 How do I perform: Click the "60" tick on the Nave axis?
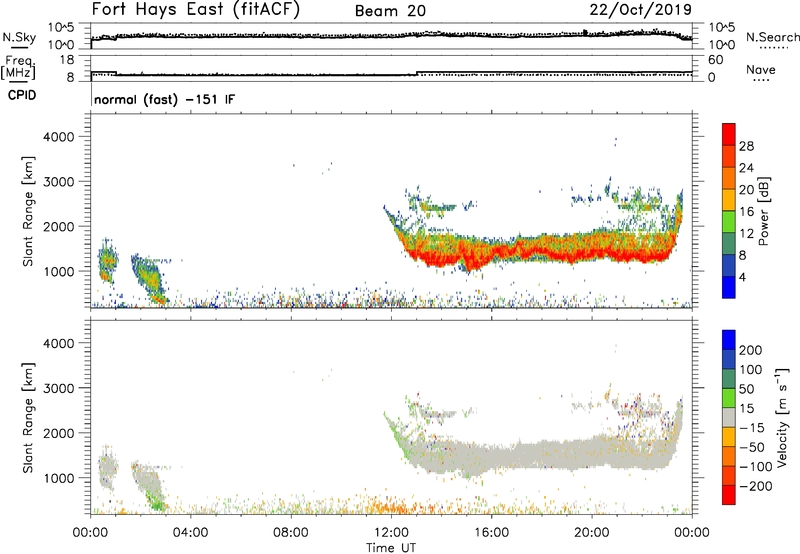pos(715,60)
